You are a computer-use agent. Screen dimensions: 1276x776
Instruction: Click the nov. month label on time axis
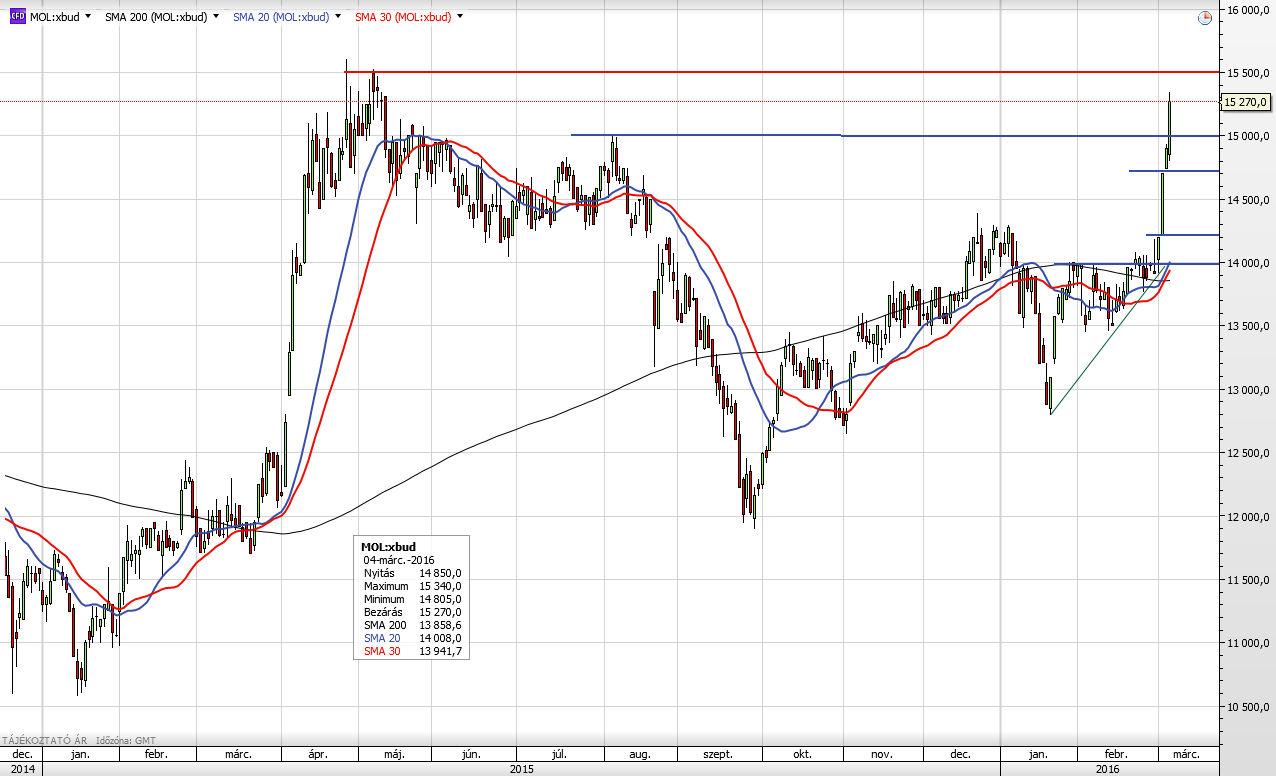881,754
